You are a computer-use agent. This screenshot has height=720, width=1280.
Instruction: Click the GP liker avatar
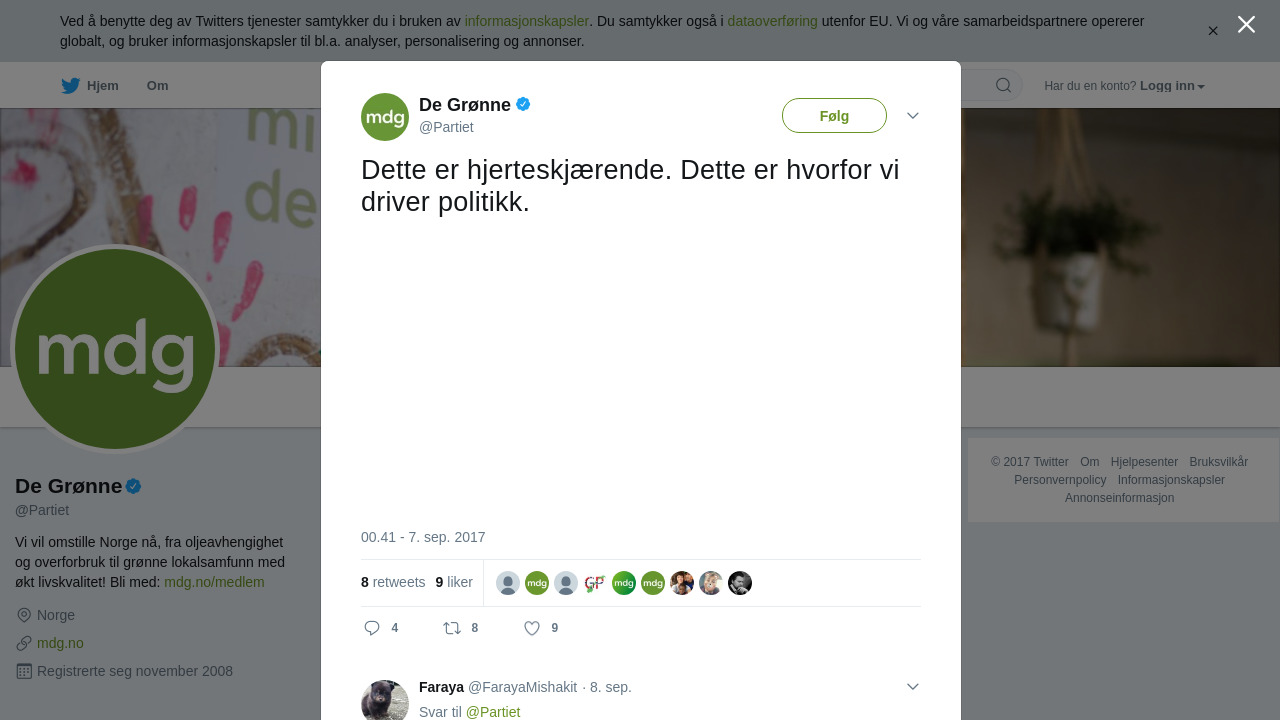pos(595,583)
